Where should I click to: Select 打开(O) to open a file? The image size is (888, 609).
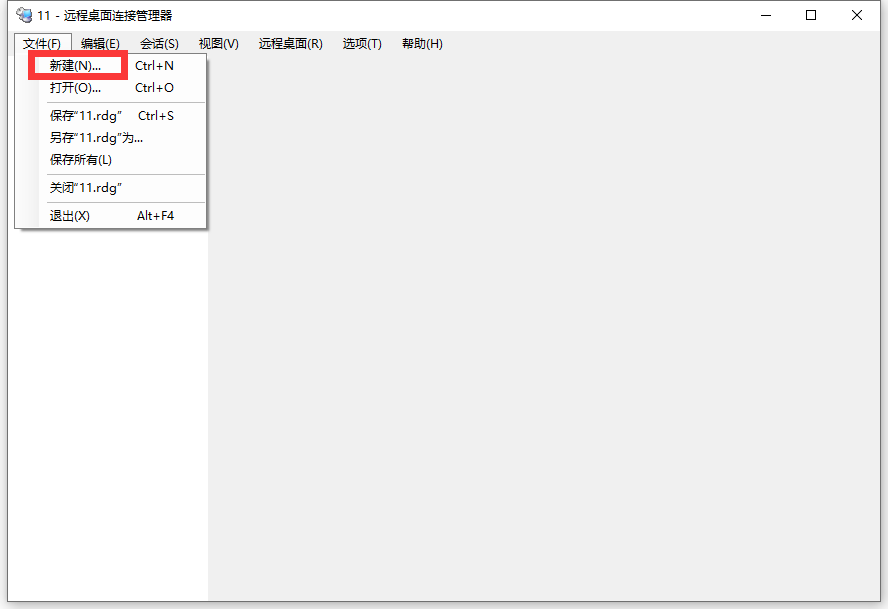[x=77, y=88]
